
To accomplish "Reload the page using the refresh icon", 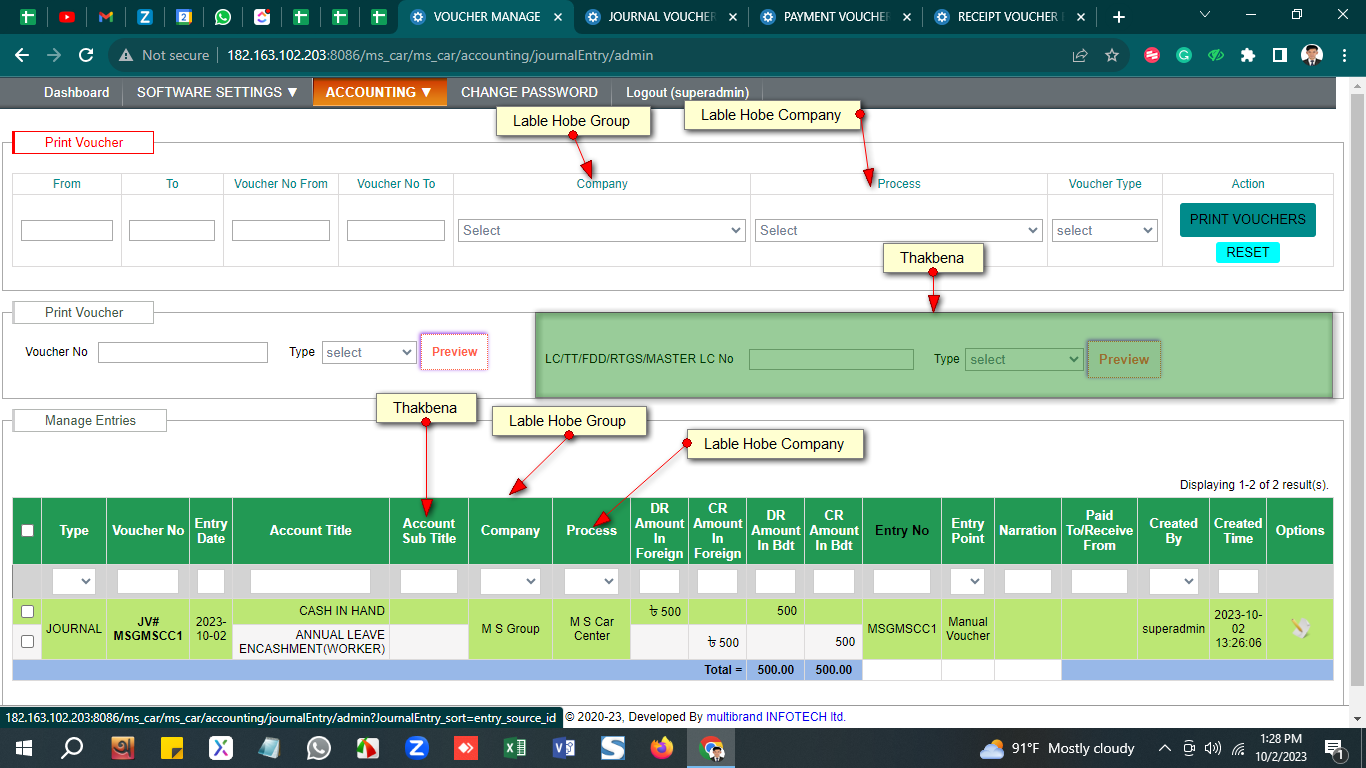I will (x=86, y=56).
